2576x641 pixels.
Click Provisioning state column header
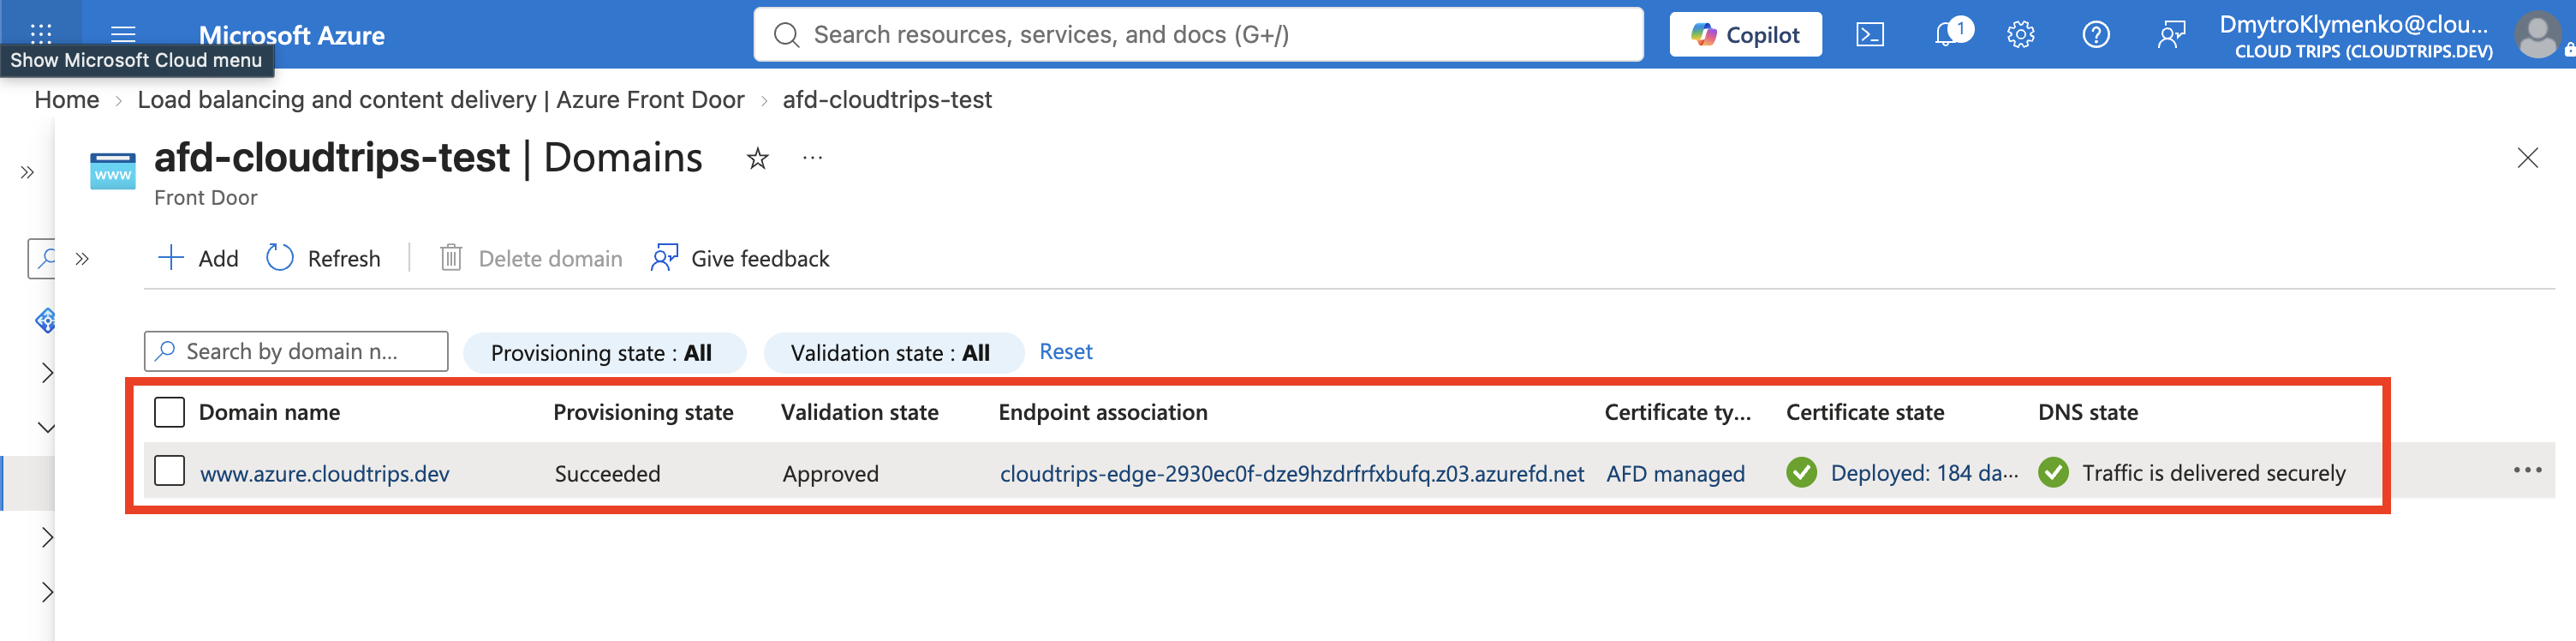click(x=643, y=413)
